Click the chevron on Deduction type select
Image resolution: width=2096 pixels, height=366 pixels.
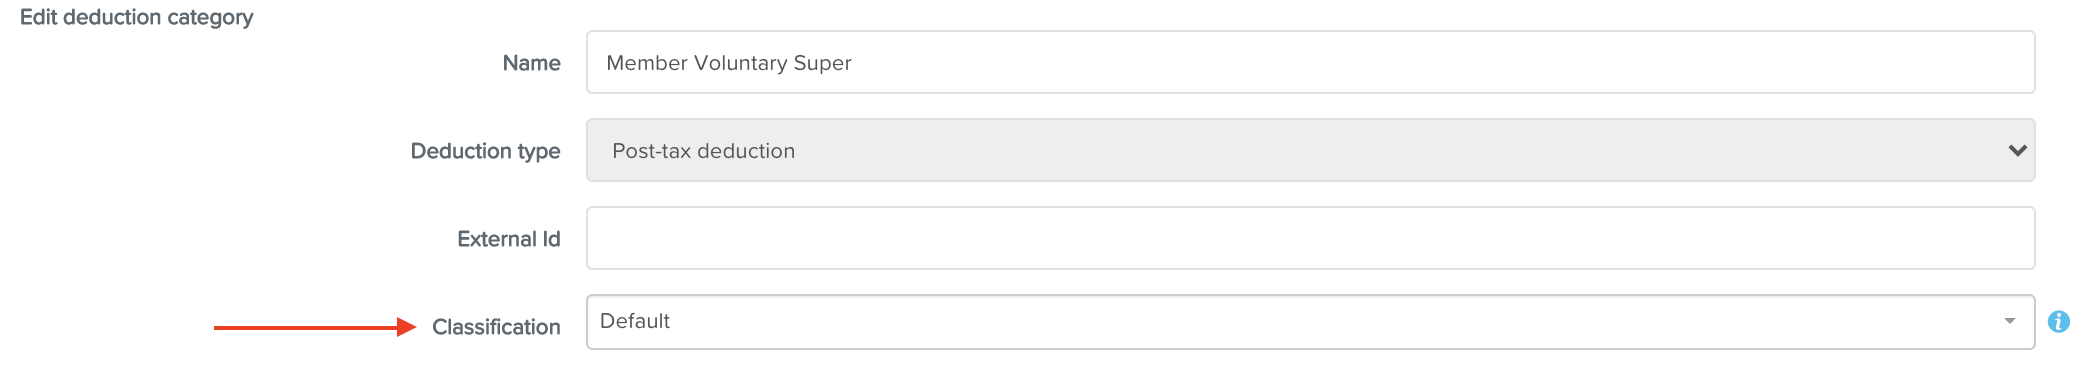pos(2017,151)
